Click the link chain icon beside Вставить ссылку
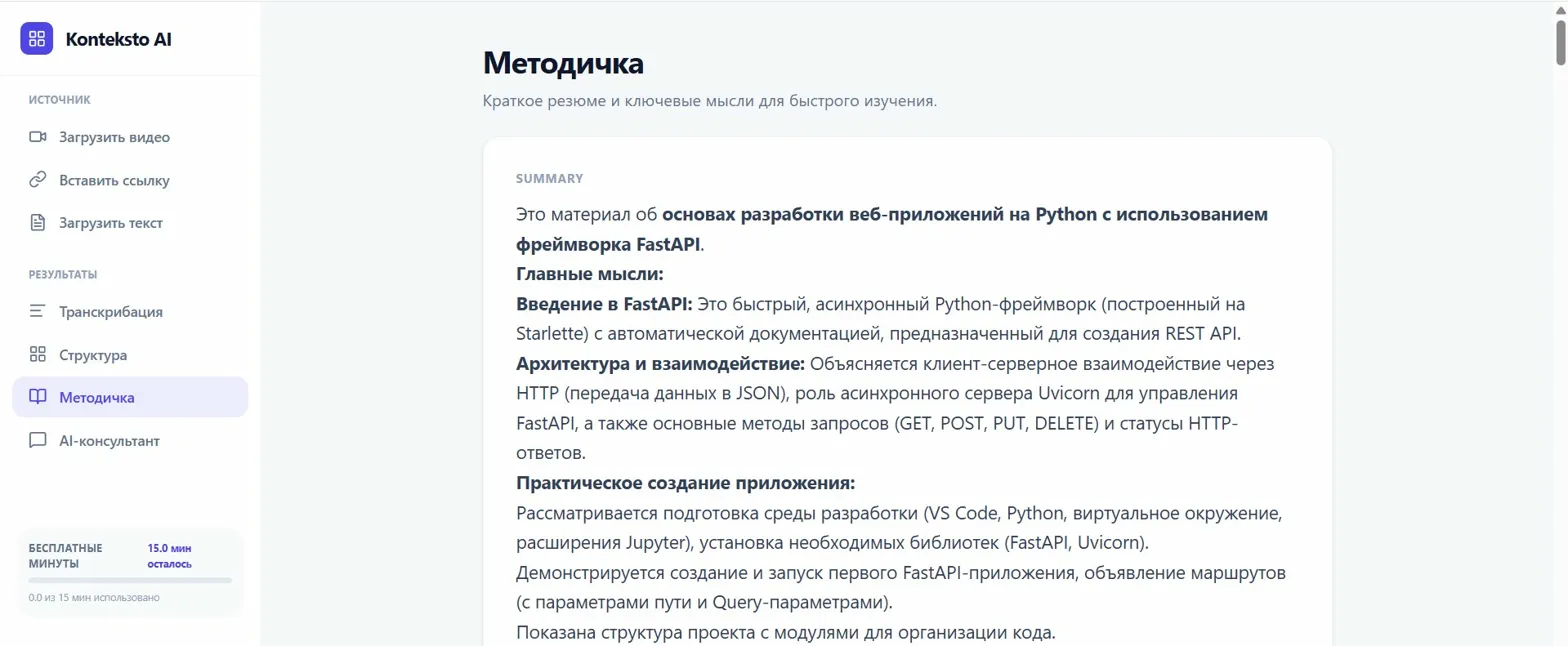This screenshot has width=1568, height=646. point(38,180)
